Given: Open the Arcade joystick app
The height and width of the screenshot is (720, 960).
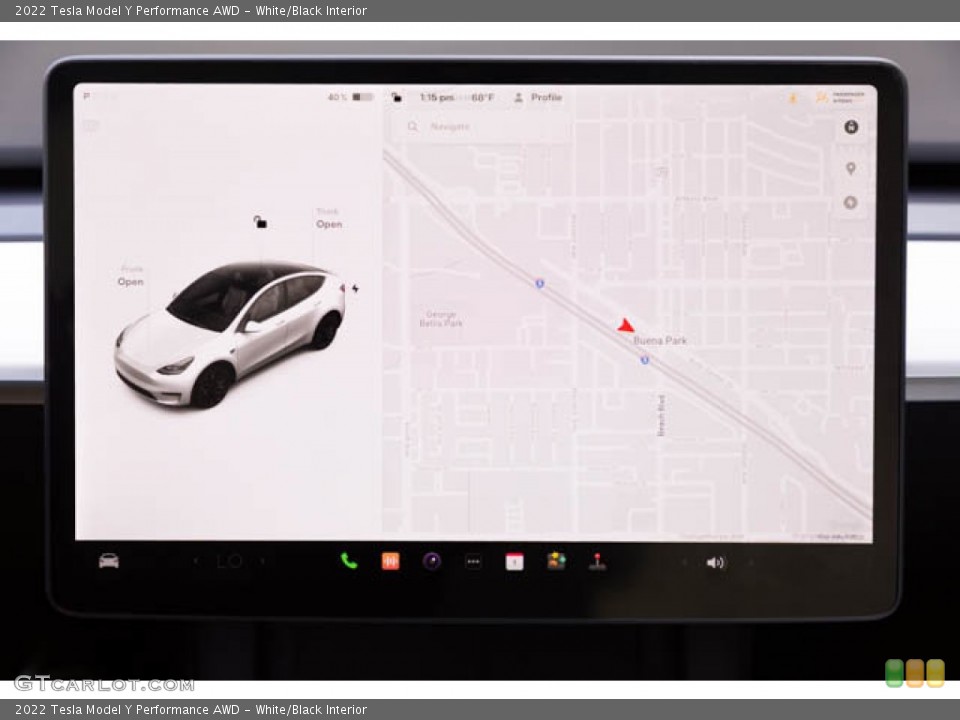Looking at the screenshot, I should coord(598,561).
